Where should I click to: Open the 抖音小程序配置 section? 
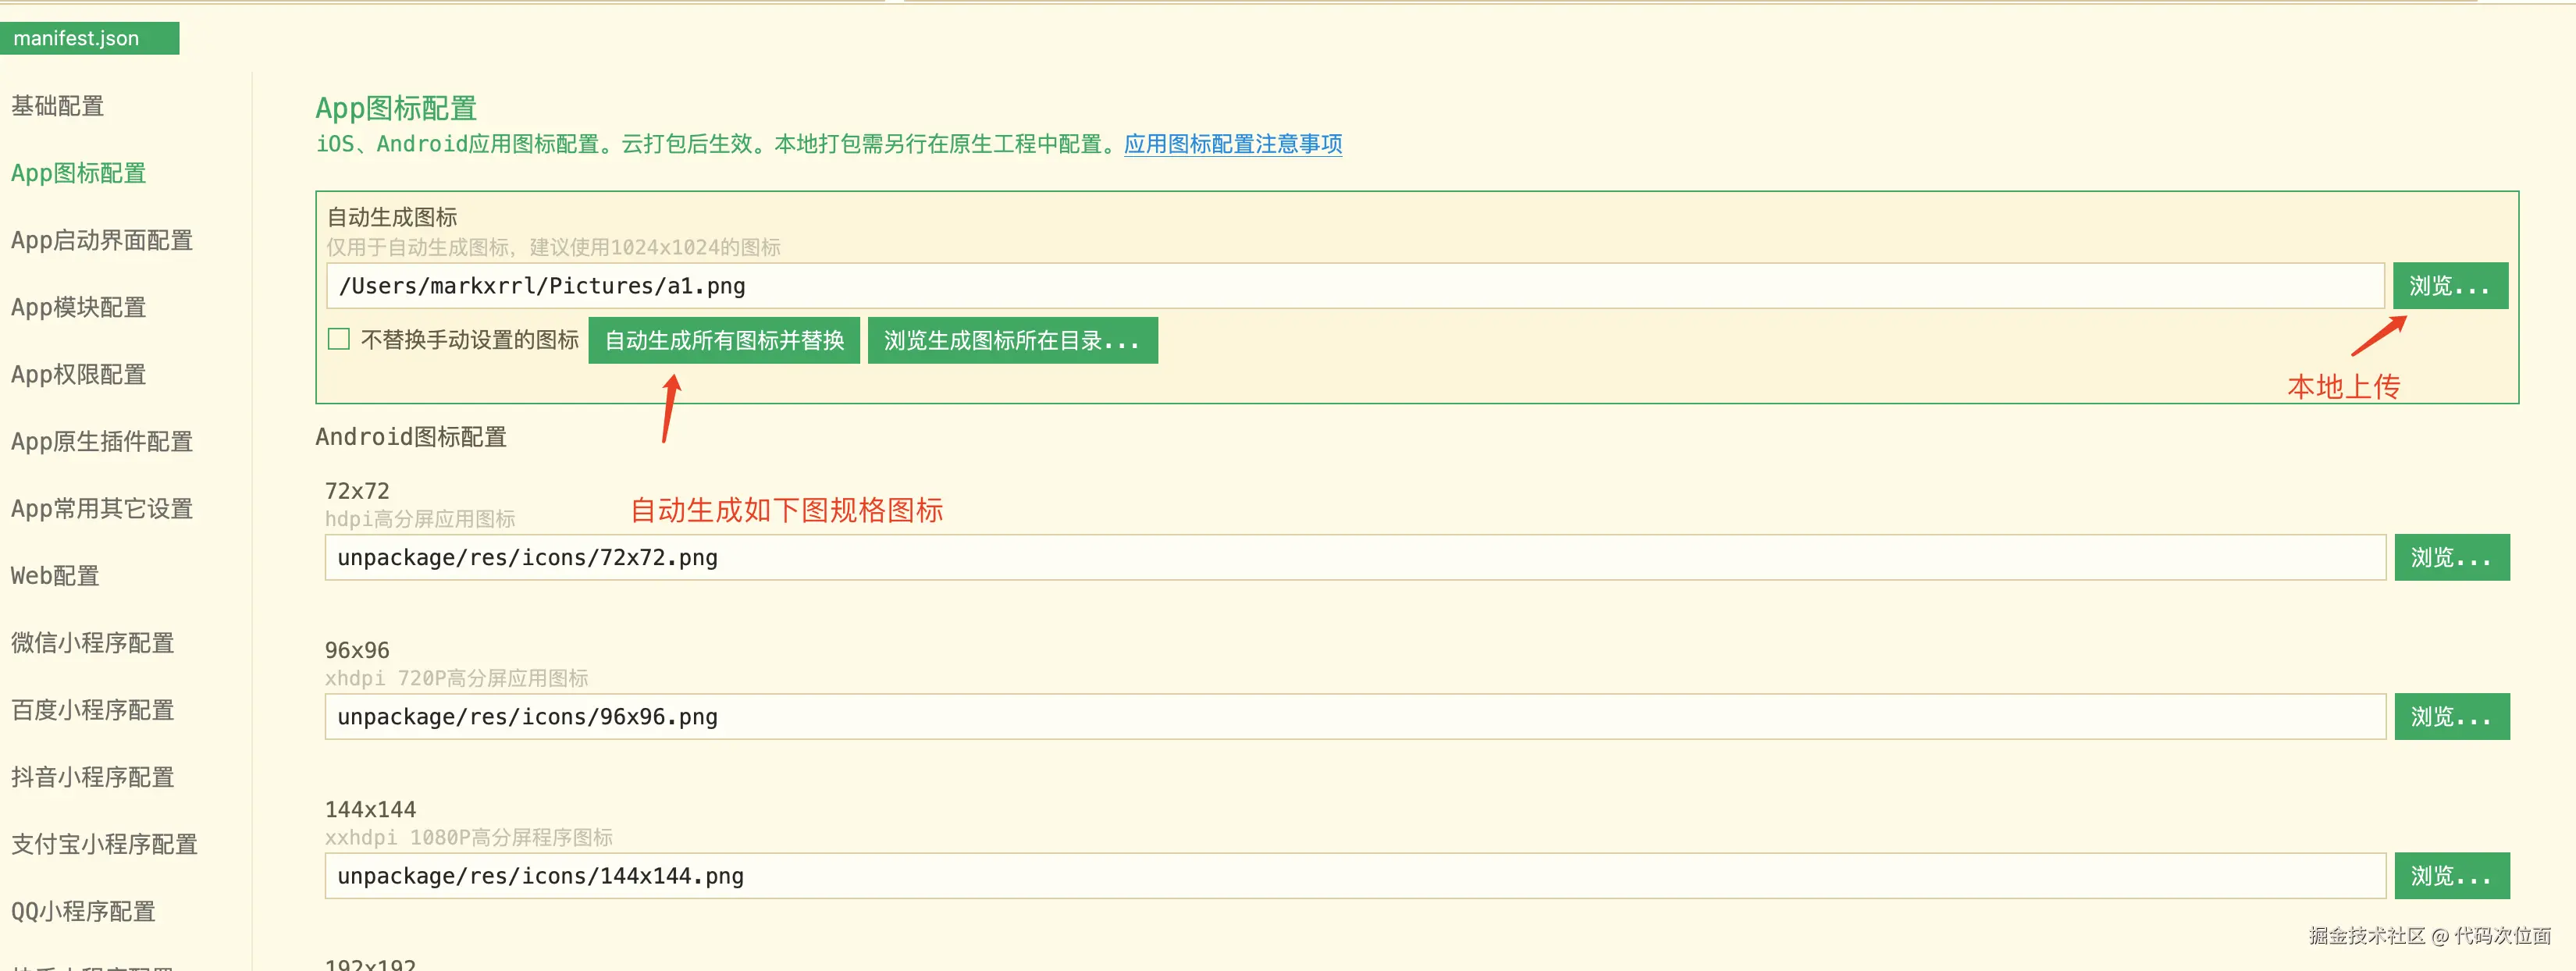click(92, 776)
